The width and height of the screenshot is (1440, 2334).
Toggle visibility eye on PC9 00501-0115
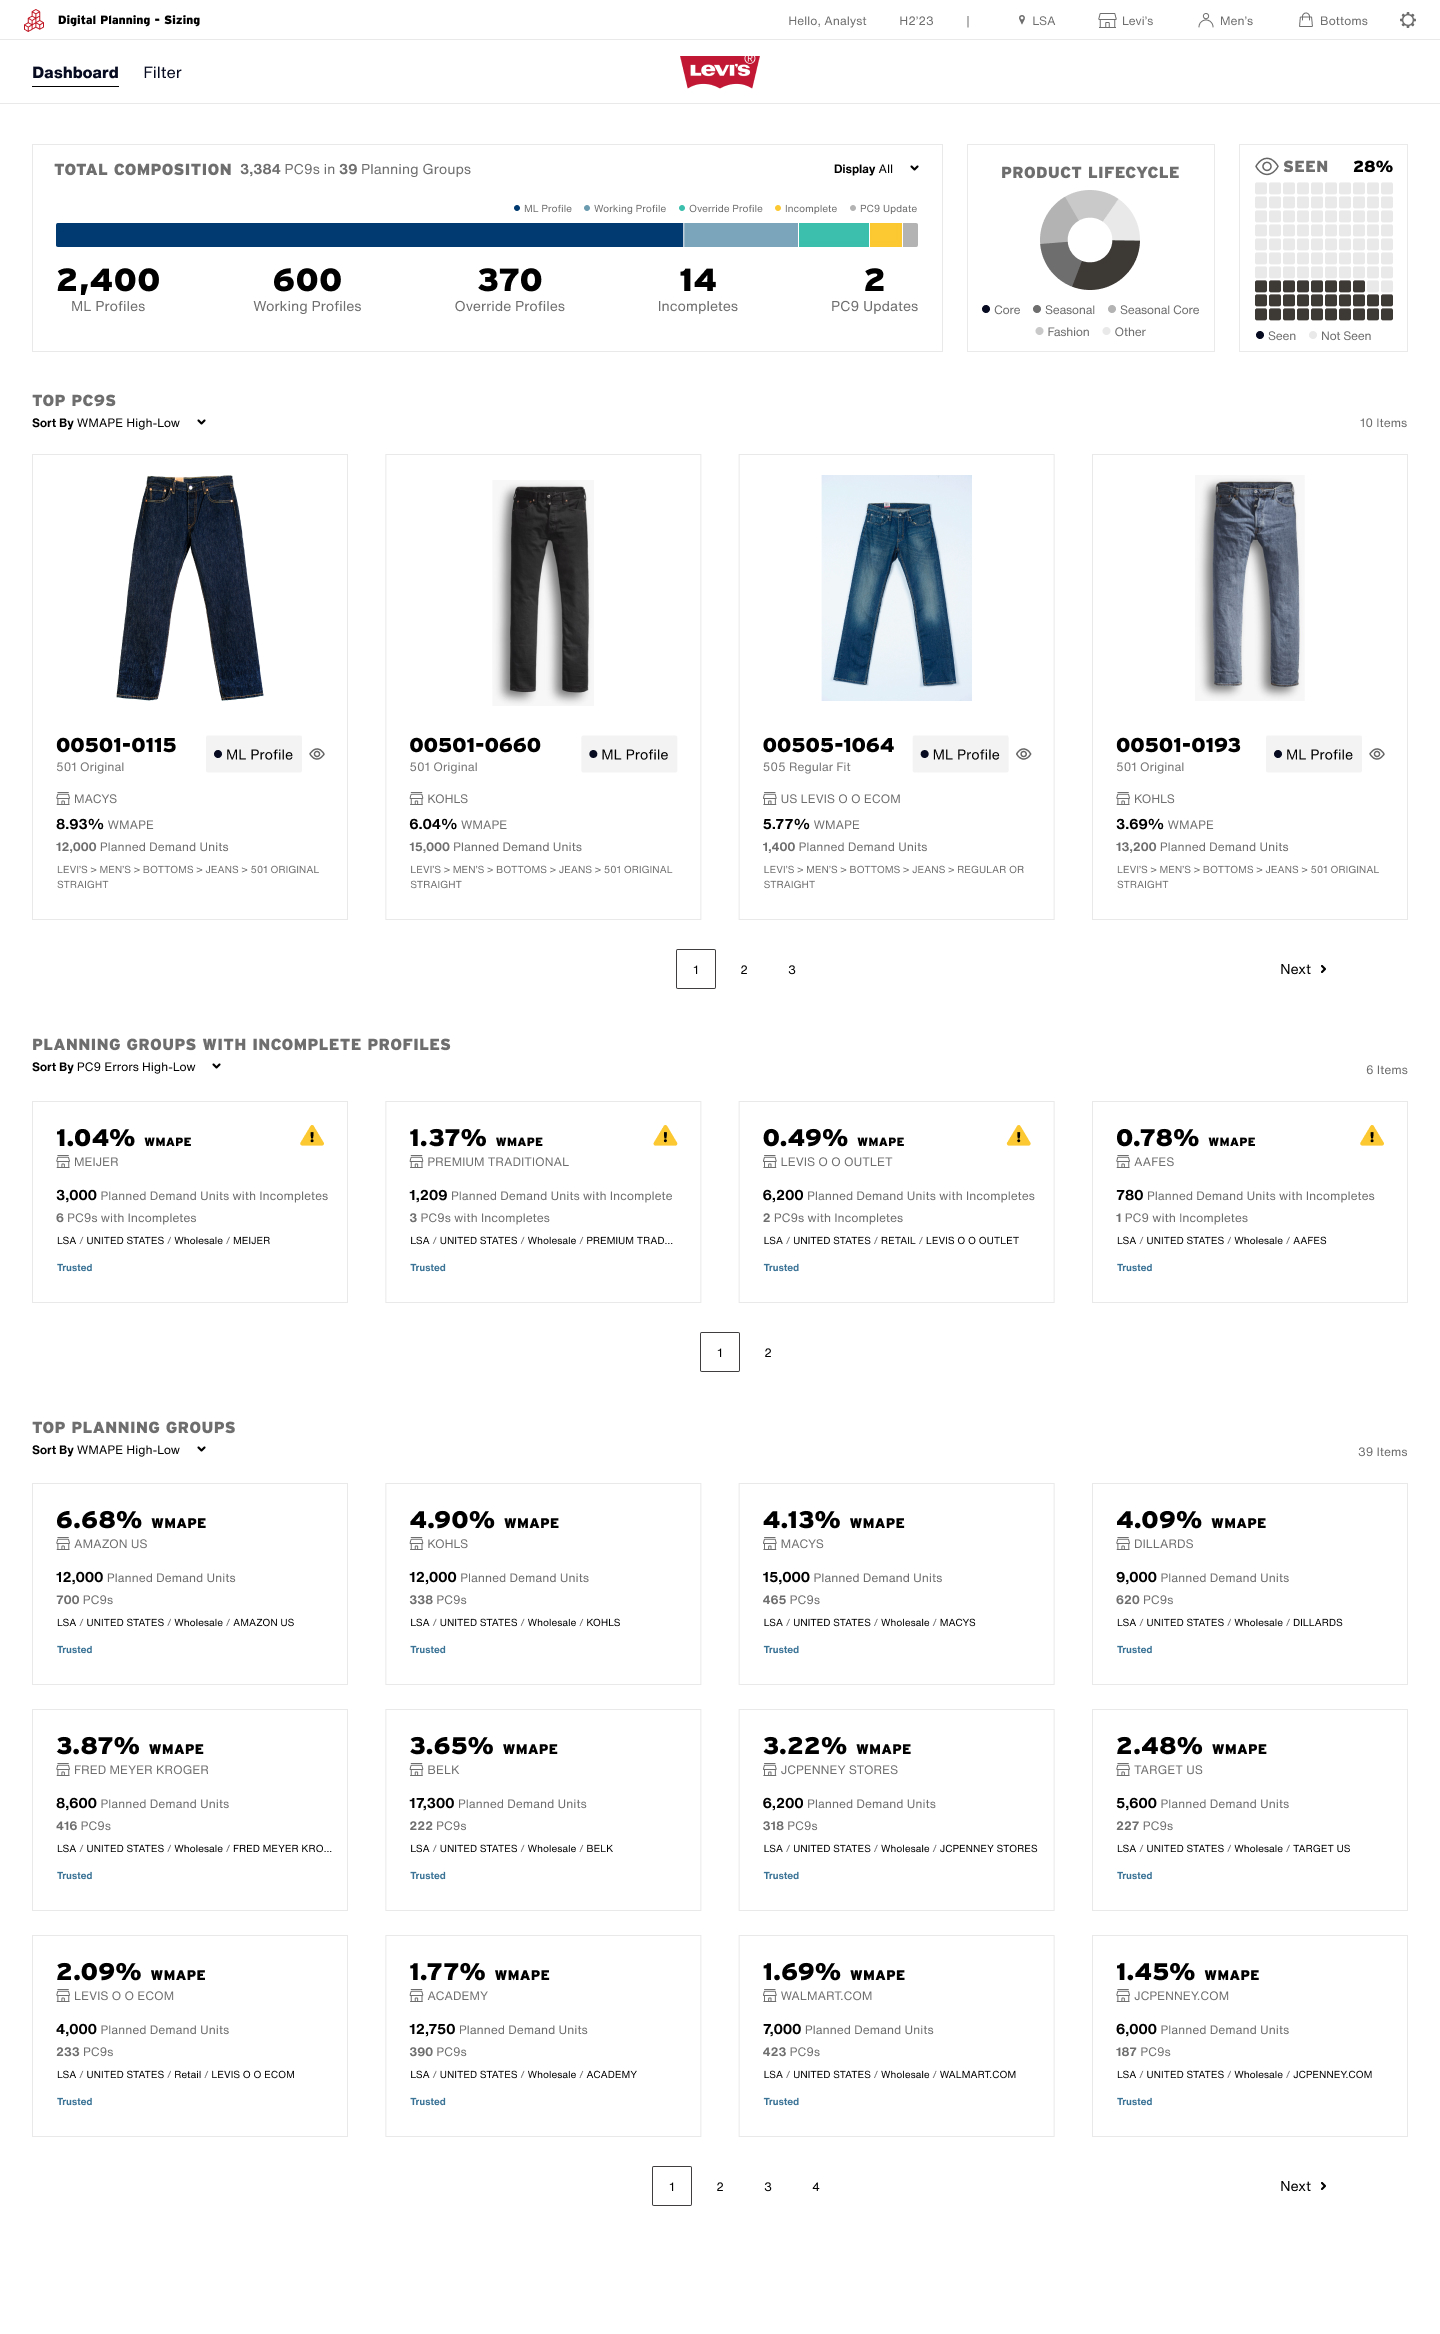[318, 754]
